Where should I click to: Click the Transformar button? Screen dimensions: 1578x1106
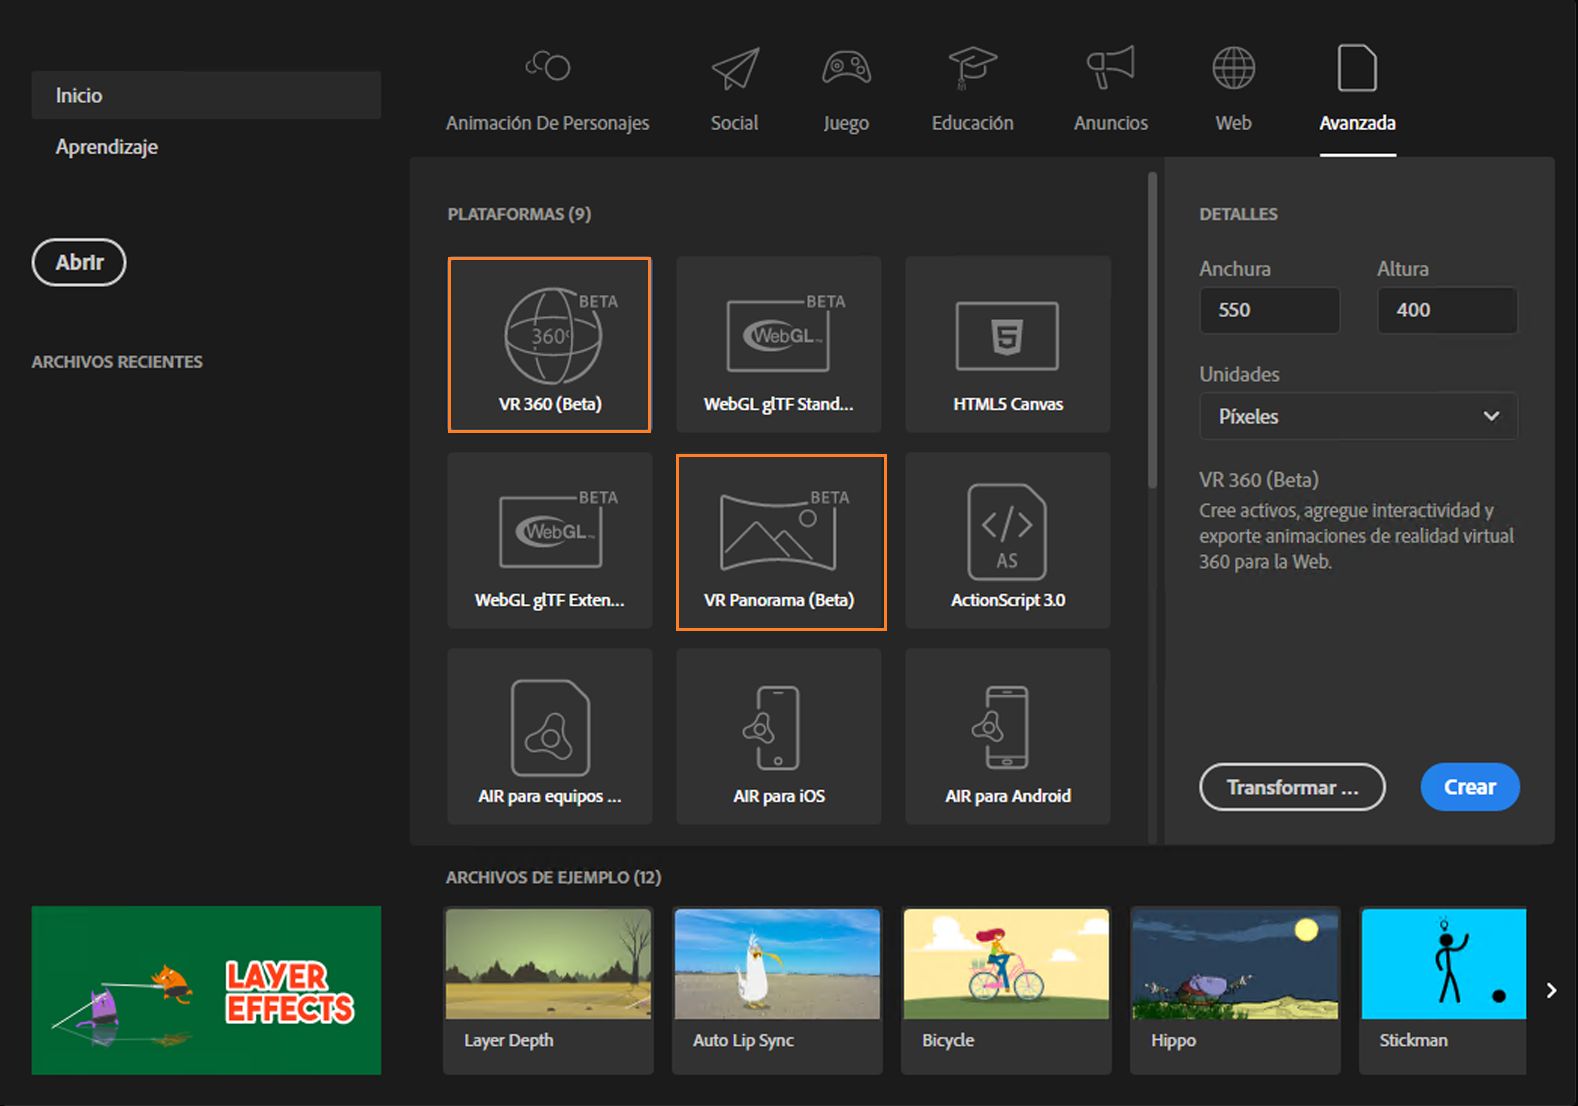pyautogui.click(x=1292, y=787)
